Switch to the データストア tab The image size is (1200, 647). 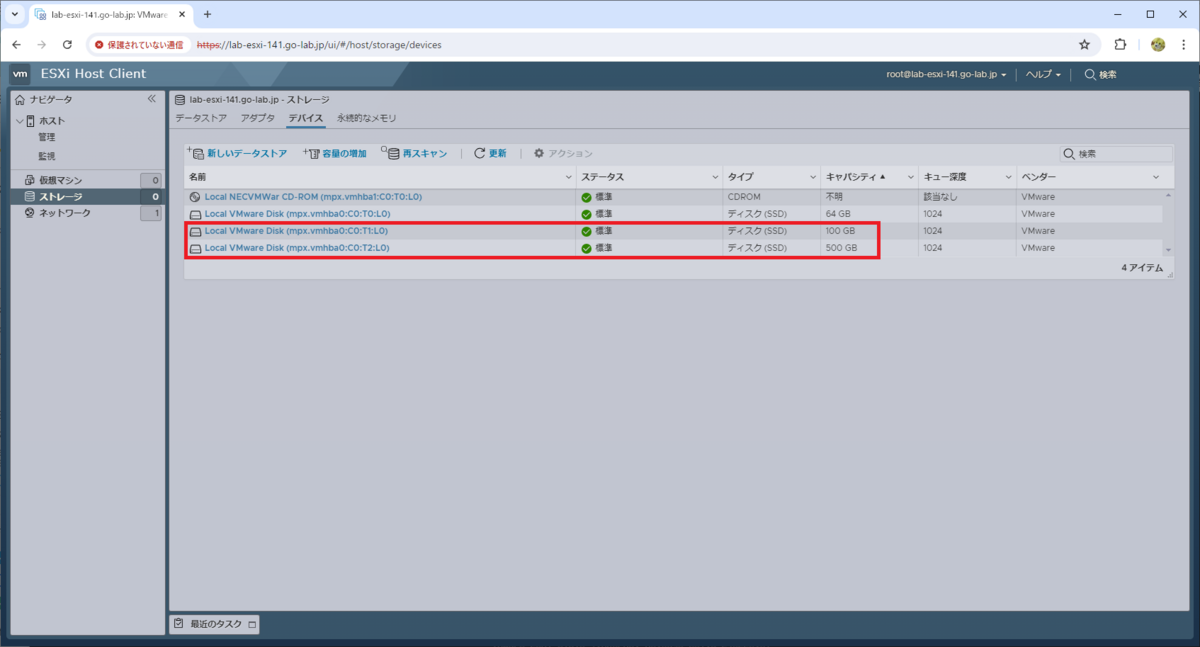point(201,118)
